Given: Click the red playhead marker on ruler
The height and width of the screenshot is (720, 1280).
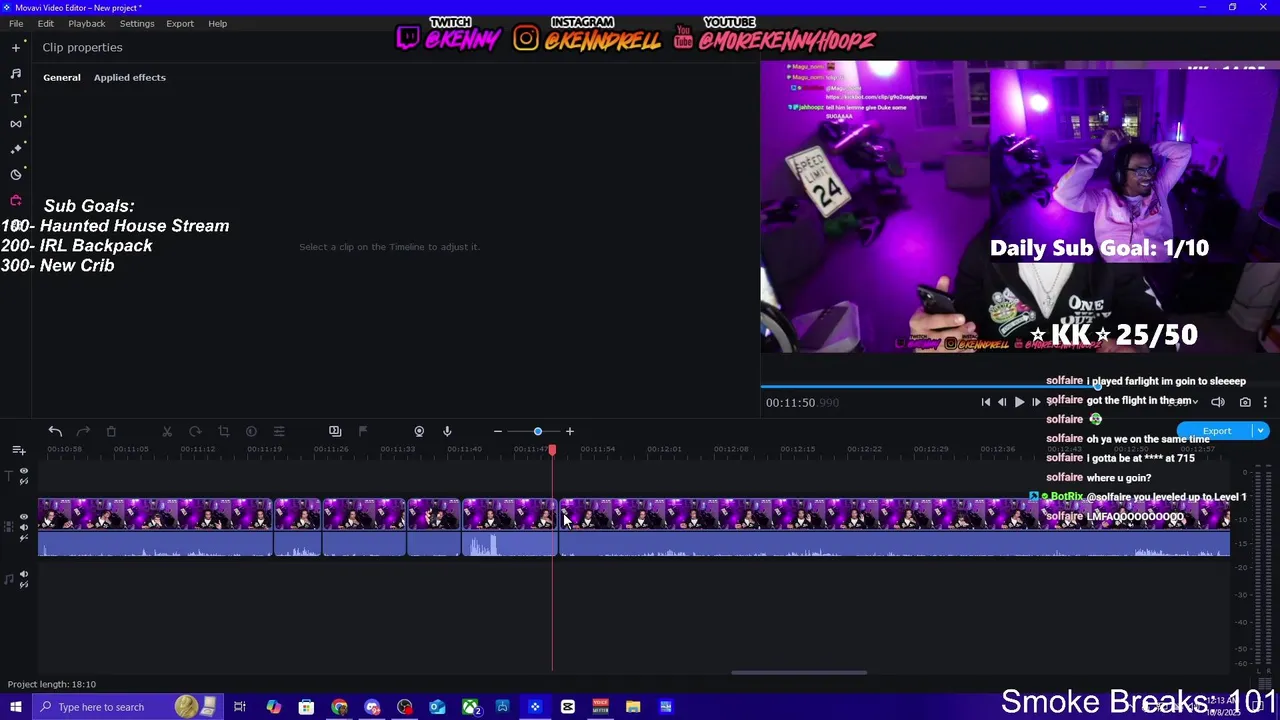Looking at the screenshot, I should (x=552, y=451).
